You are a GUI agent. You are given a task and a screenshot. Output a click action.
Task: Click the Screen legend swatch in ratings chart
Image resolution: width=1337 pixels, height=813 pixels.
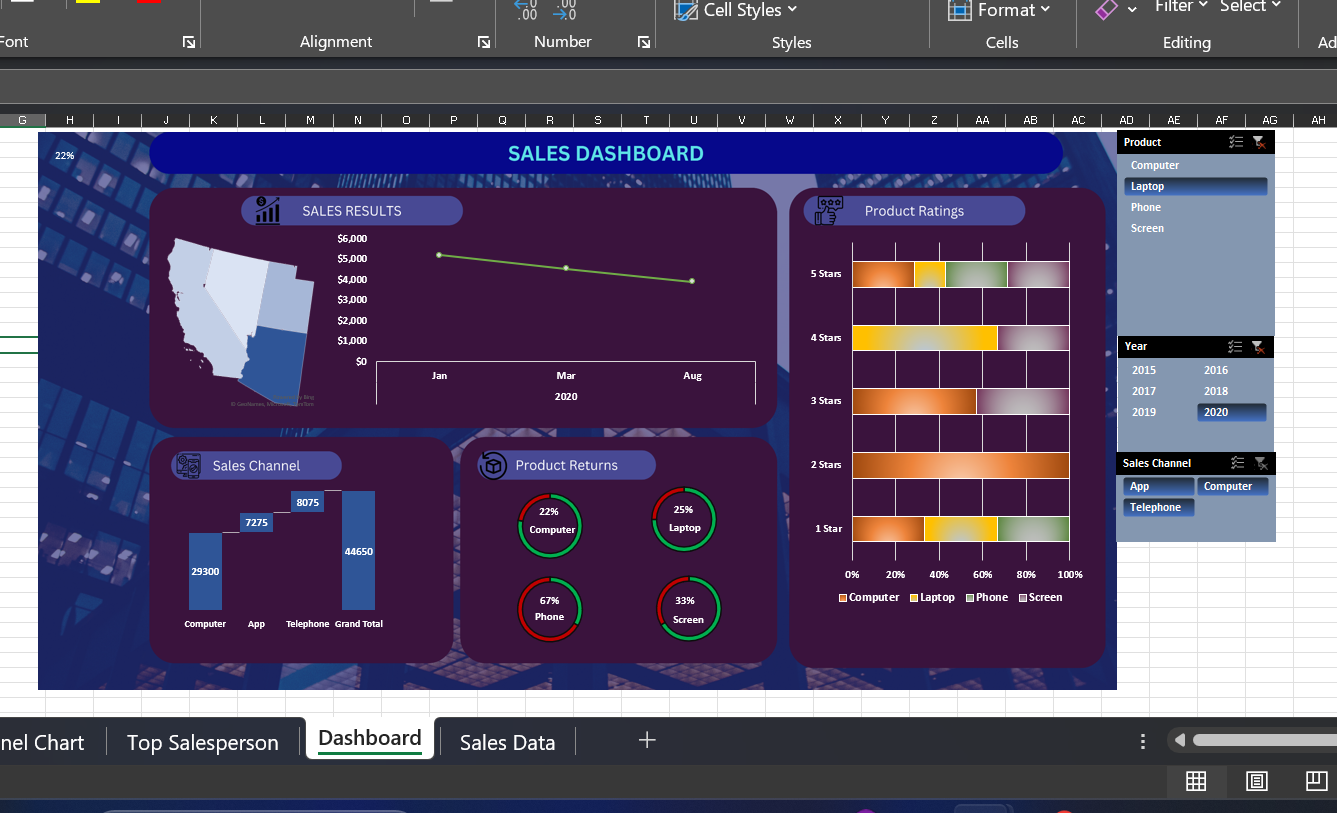click(x=1022, y=598)
